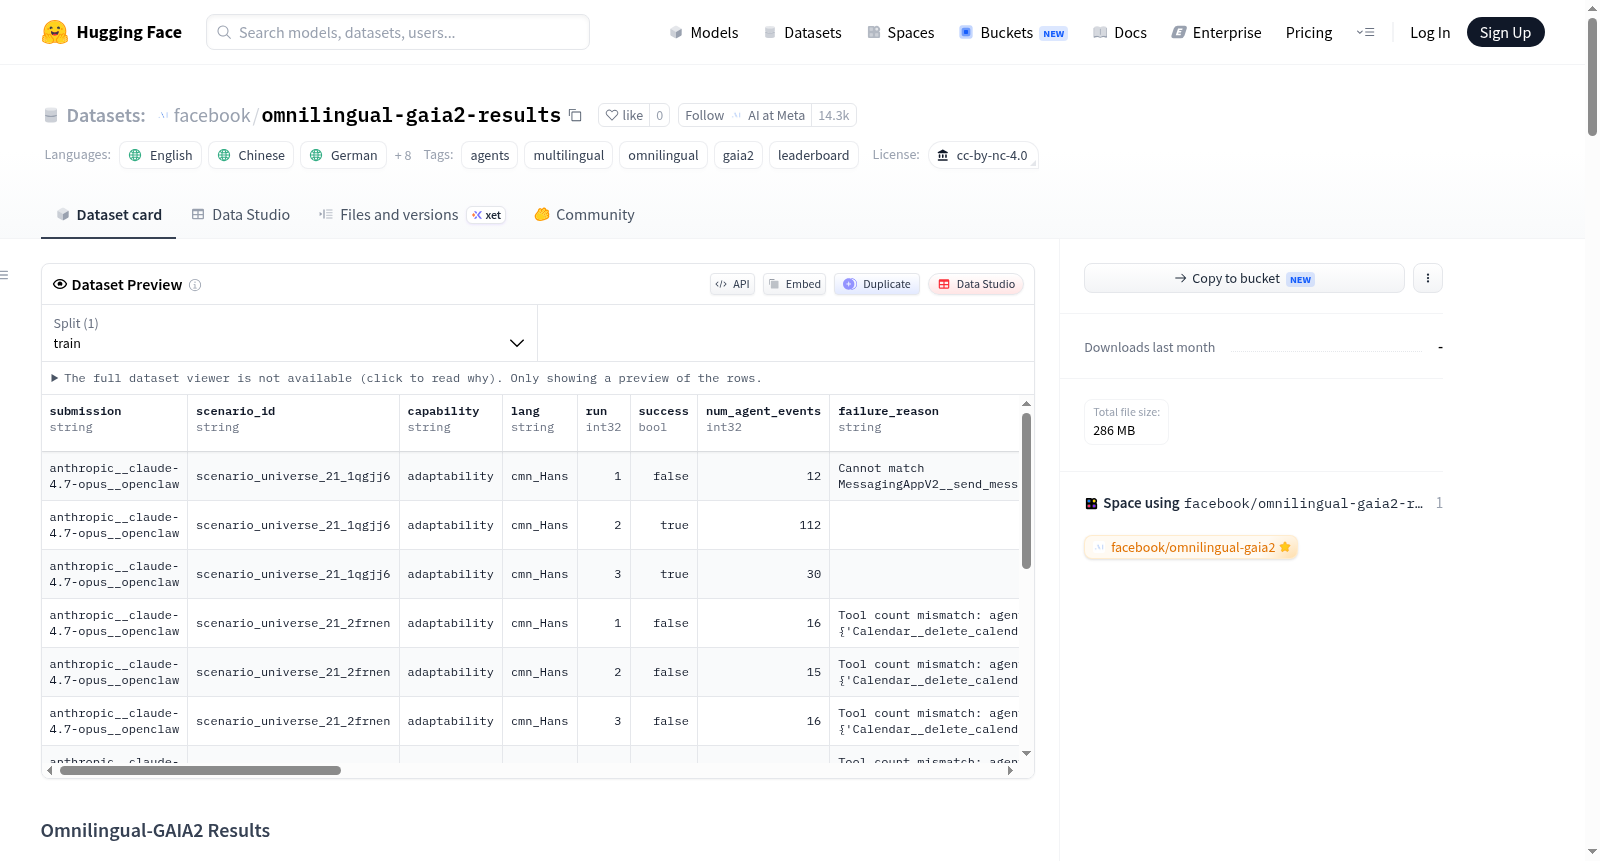The width and height of the screenshot is (1600, 861).
Task: Click the German language tag
Action: [343, 155]
